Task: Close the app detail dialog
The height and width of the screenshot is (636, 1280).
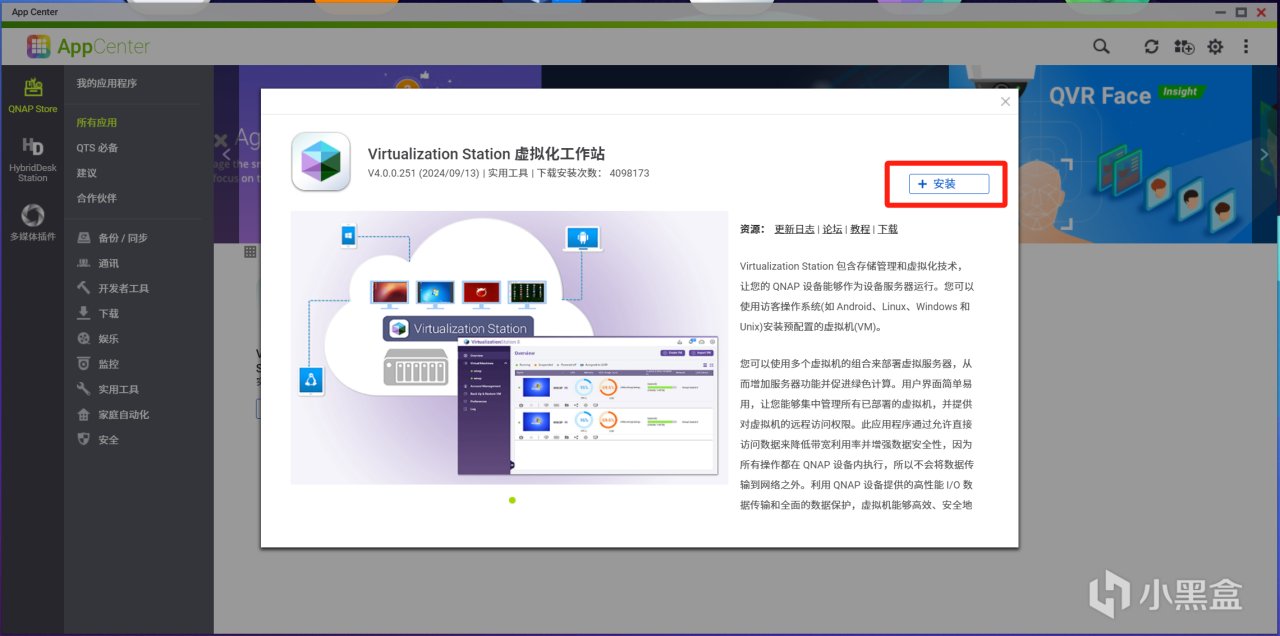Action: 1005,101
